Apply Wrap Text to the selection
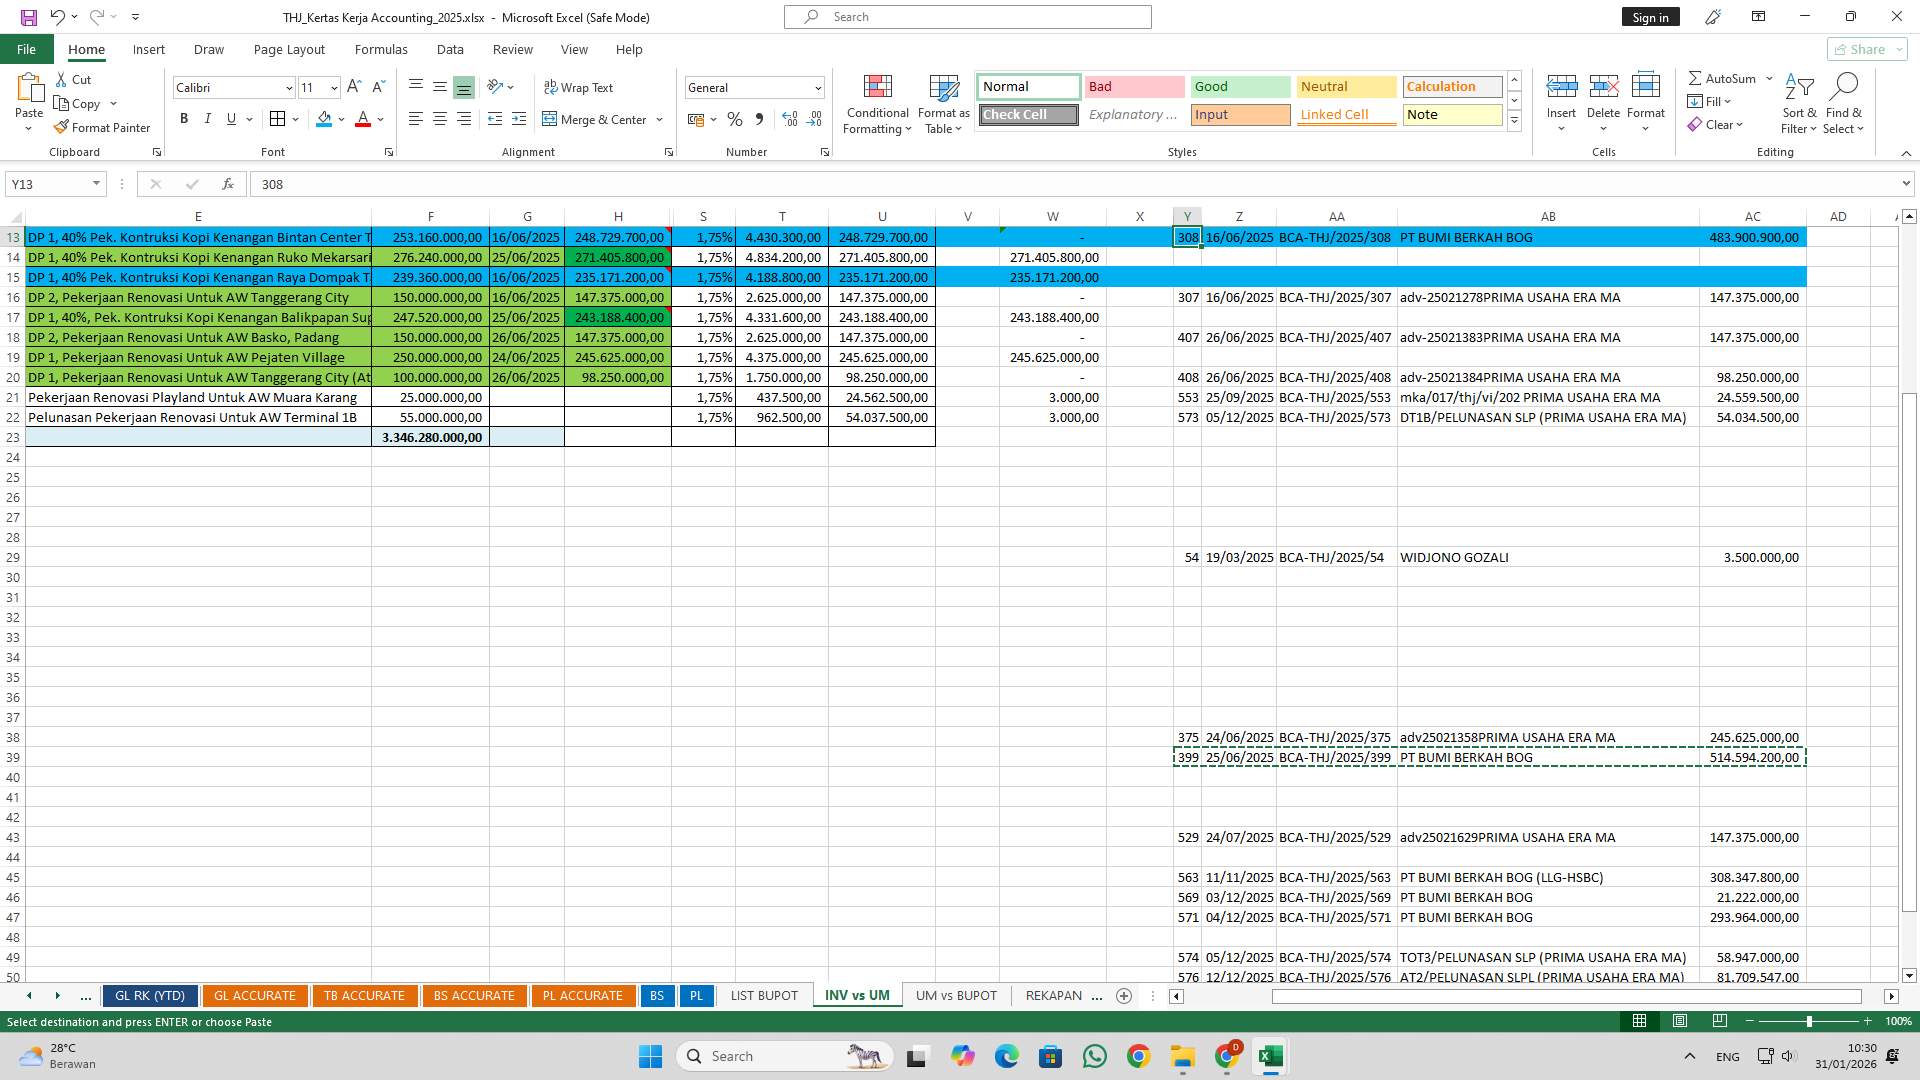 pyautogui.click(x=579, y=87)
